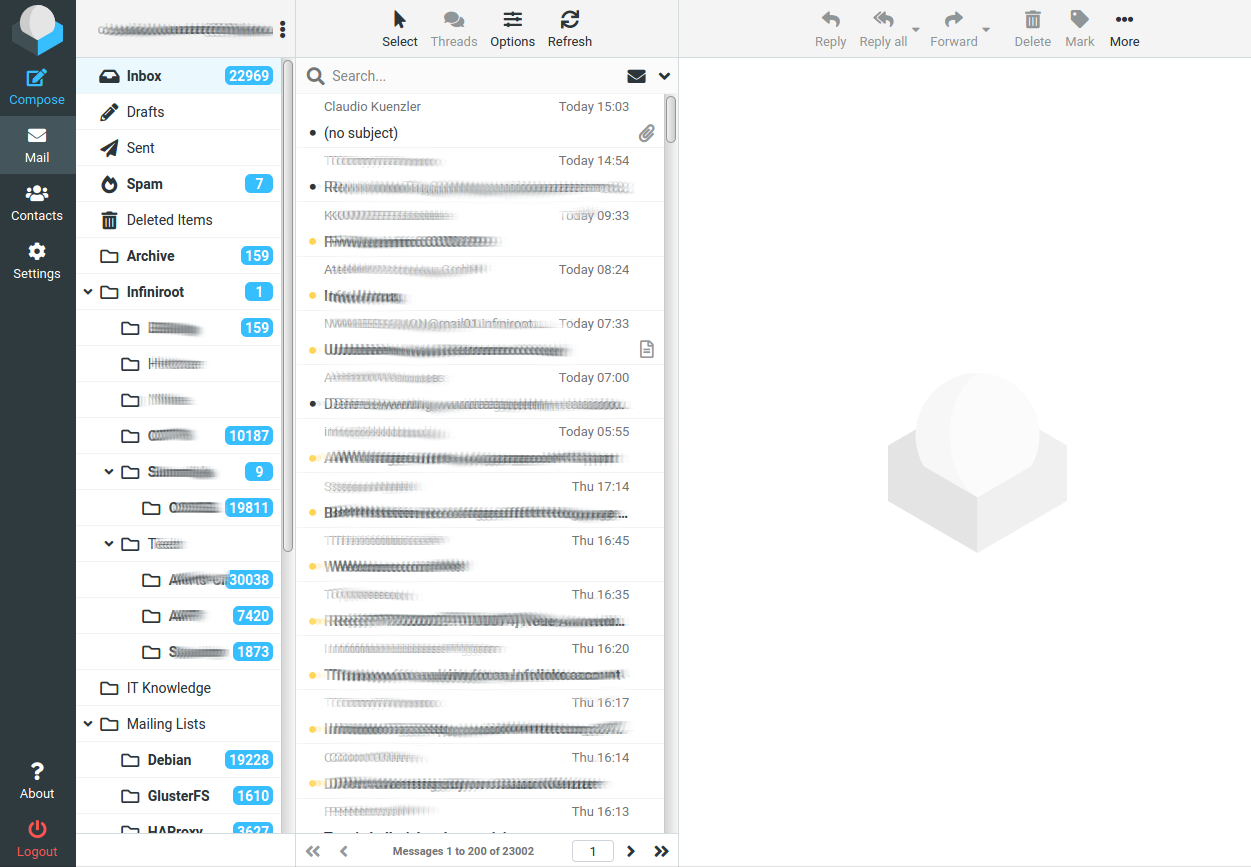This screenshot has width=1251, height=867.
Task: Collapse the Mailing Lists folder
Action: (88, 724)
